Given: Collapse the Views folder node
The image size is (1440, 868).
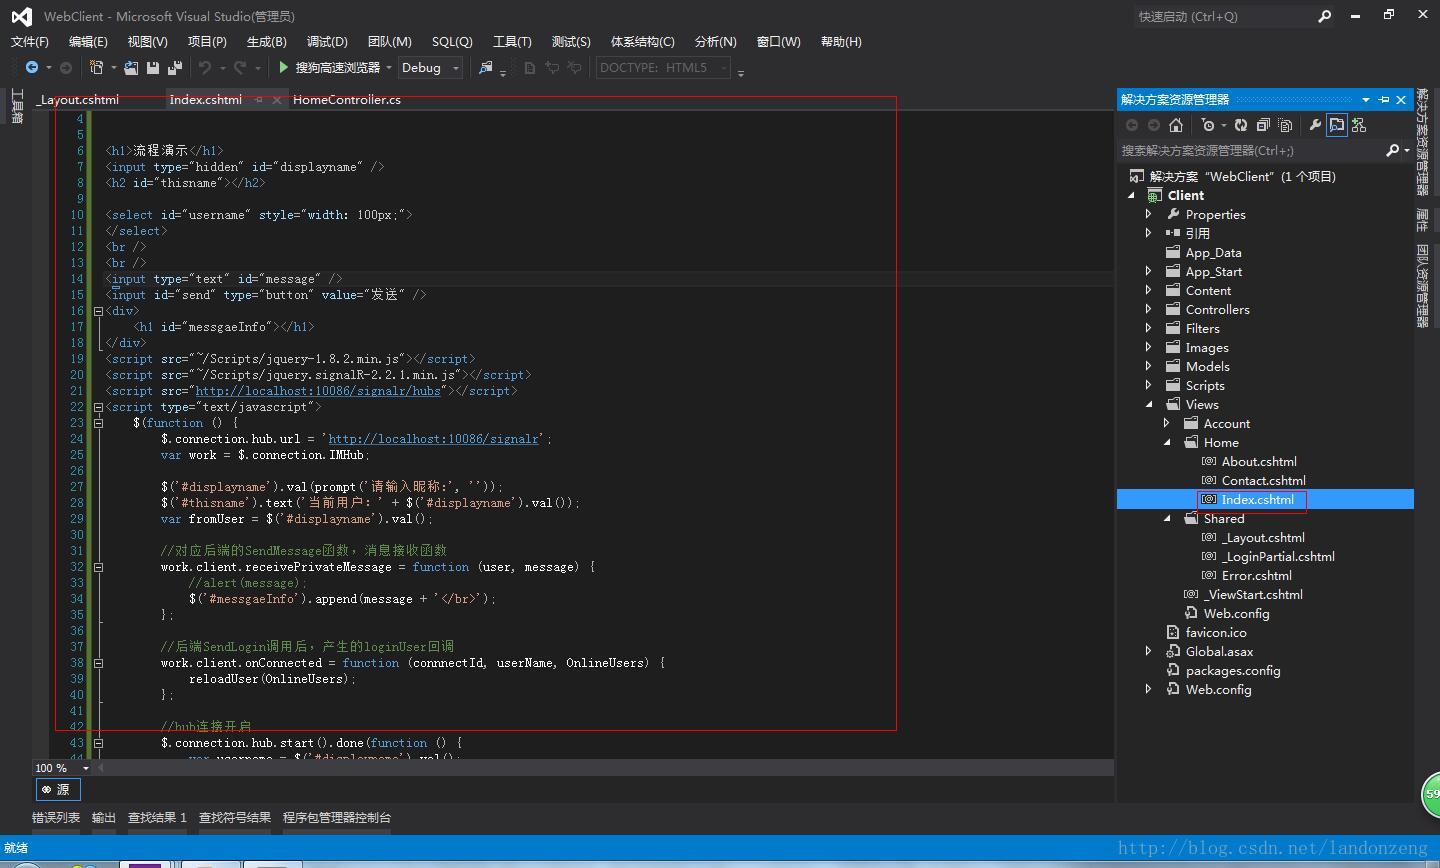Looking at the screenshot, I should point(1148,405).
